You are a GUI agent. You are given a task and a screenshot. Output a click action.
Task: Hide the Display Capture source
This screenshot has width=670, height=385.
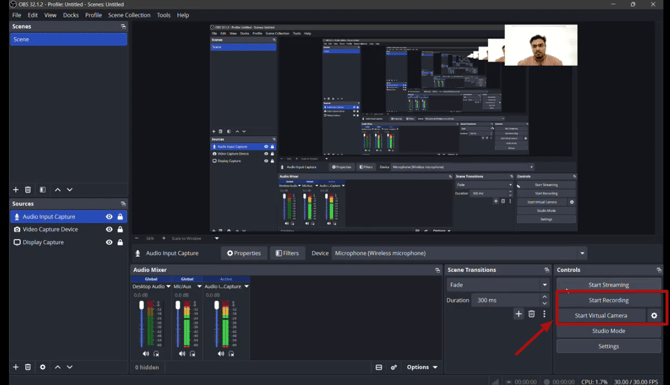click(109, 243)
